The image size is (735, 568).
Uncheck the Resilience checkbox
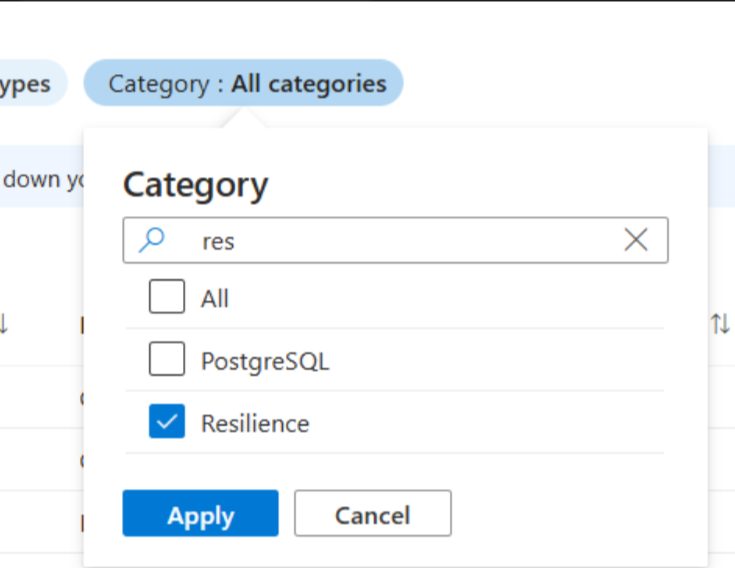167,421
